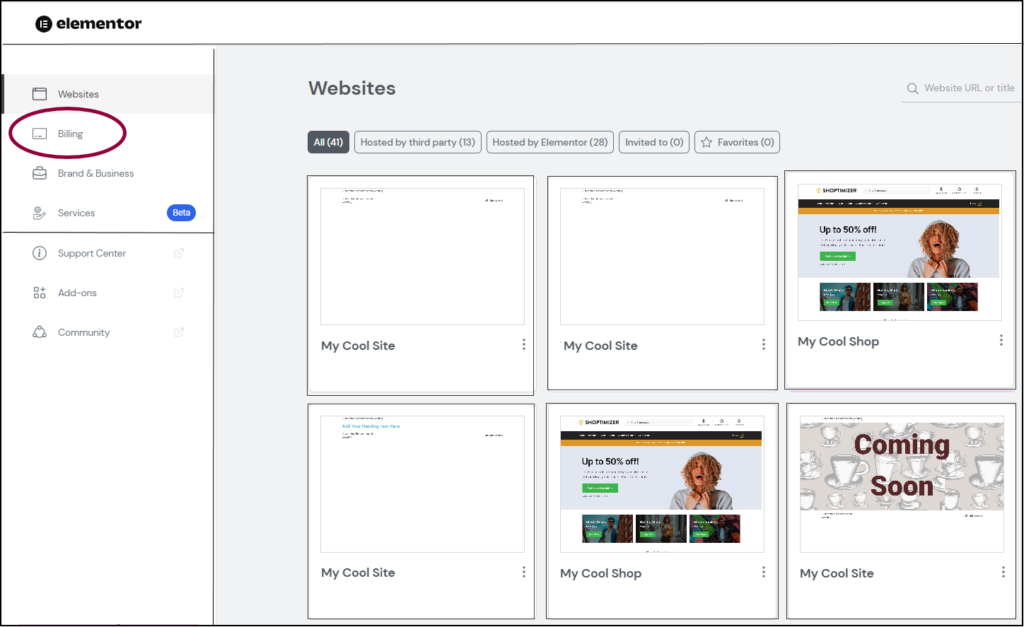The height and width of the screenshot is (627, 1024).
Task: Filter by Favorites (0) star chip
Action: coord(737,143)
